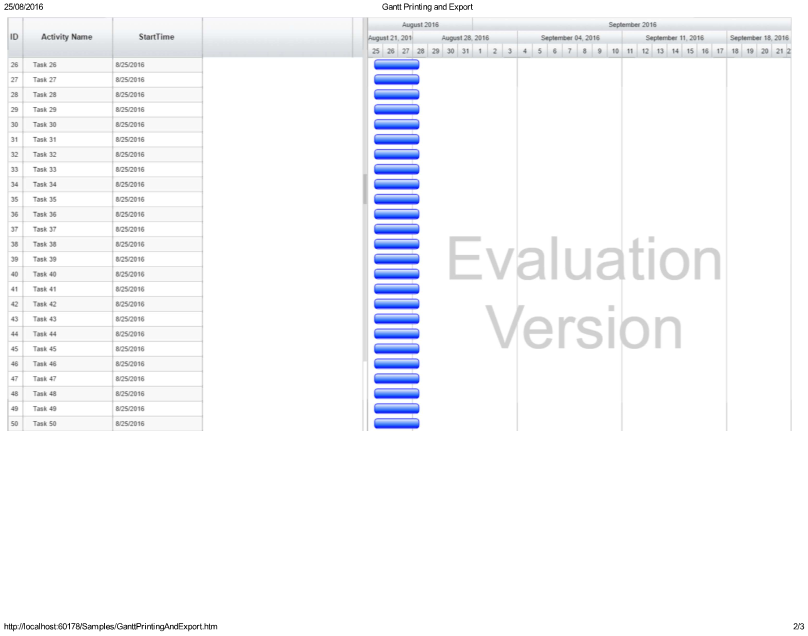Select the blue Gantt bar for Task 43
The width and height of the screenshot is (808, 636).
click(x=396, y=319)
